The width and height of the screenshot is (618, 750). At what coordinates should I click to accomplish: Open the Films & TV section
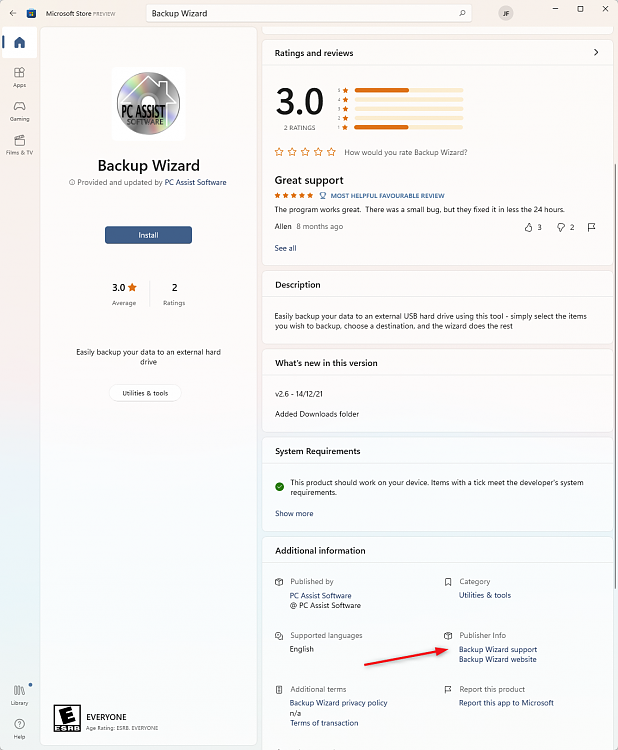click(x=20, y=145)
